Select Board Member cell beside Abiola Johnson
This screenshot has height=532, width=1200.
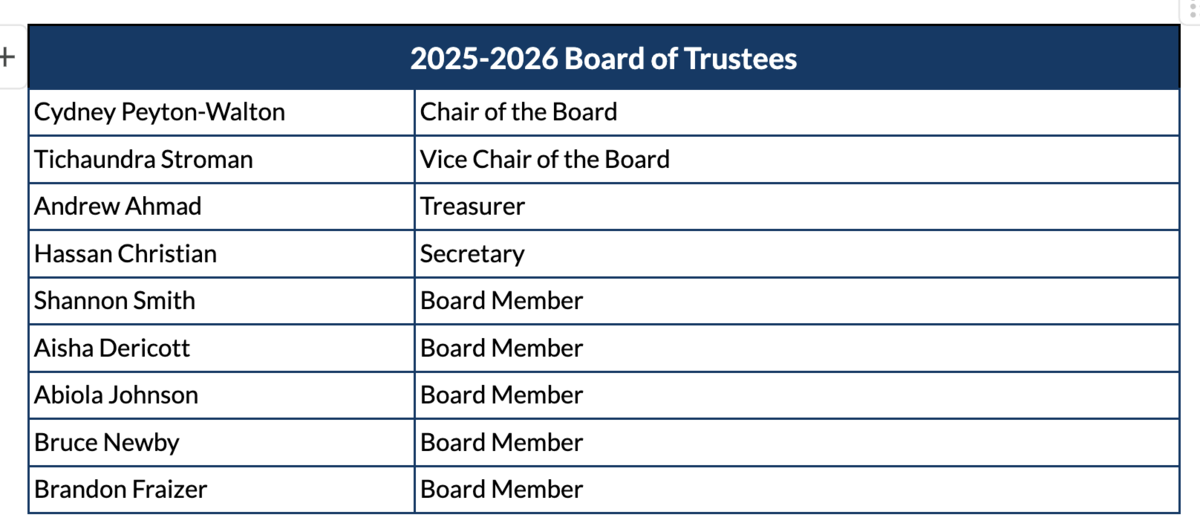797,395
